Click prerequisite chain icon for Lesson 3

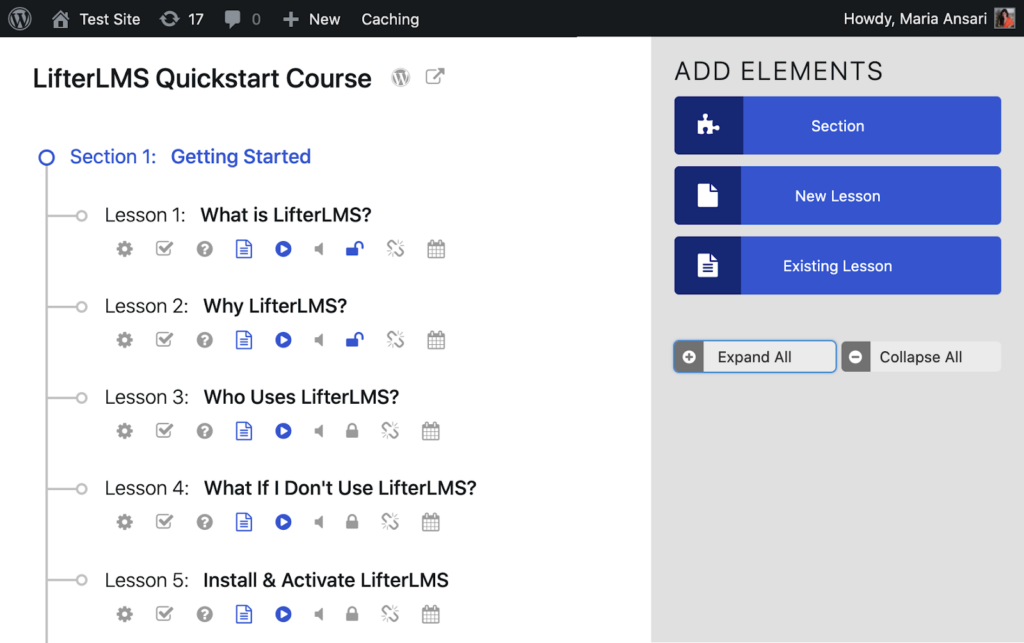tap(390, 430)
